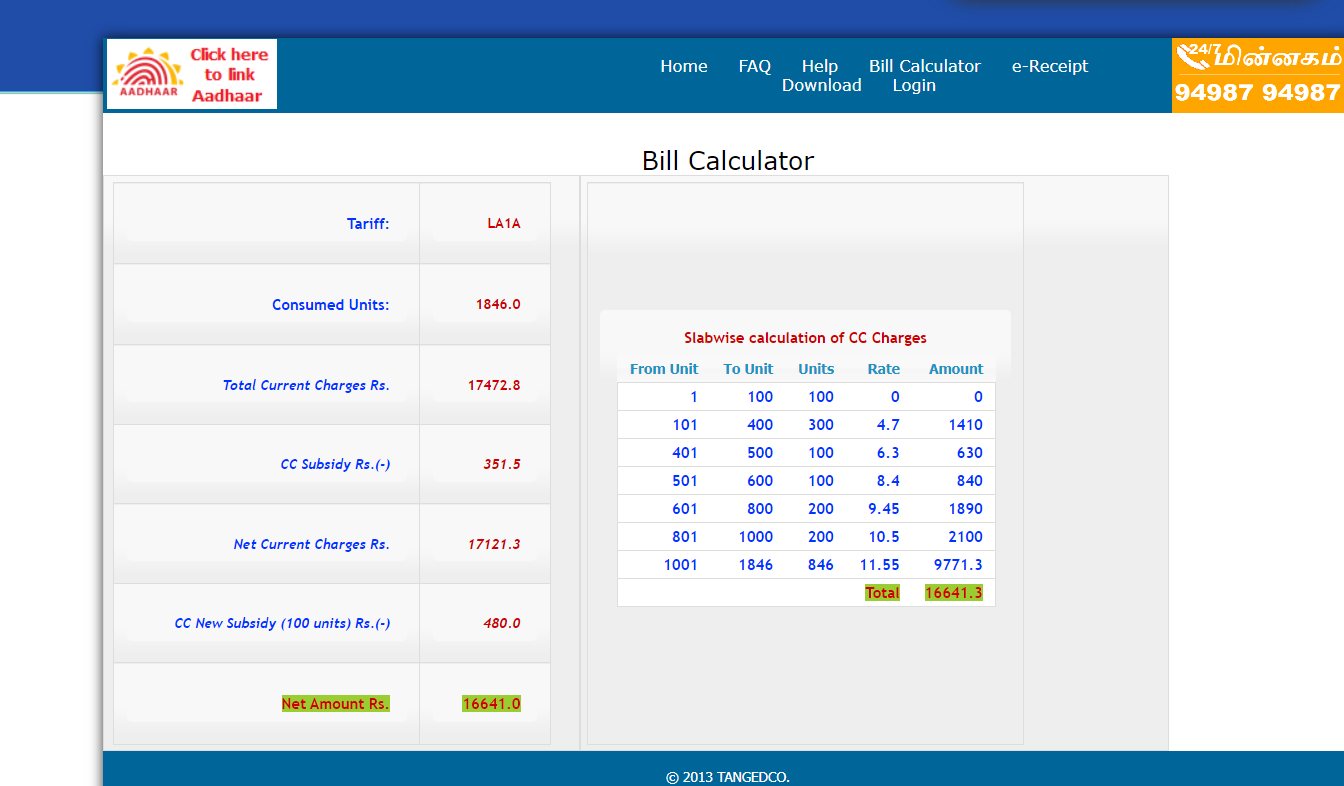Select the Tariff value LA1A
Screen dimensions: 1344x786
pyautogui.click(x=504, y=224)
